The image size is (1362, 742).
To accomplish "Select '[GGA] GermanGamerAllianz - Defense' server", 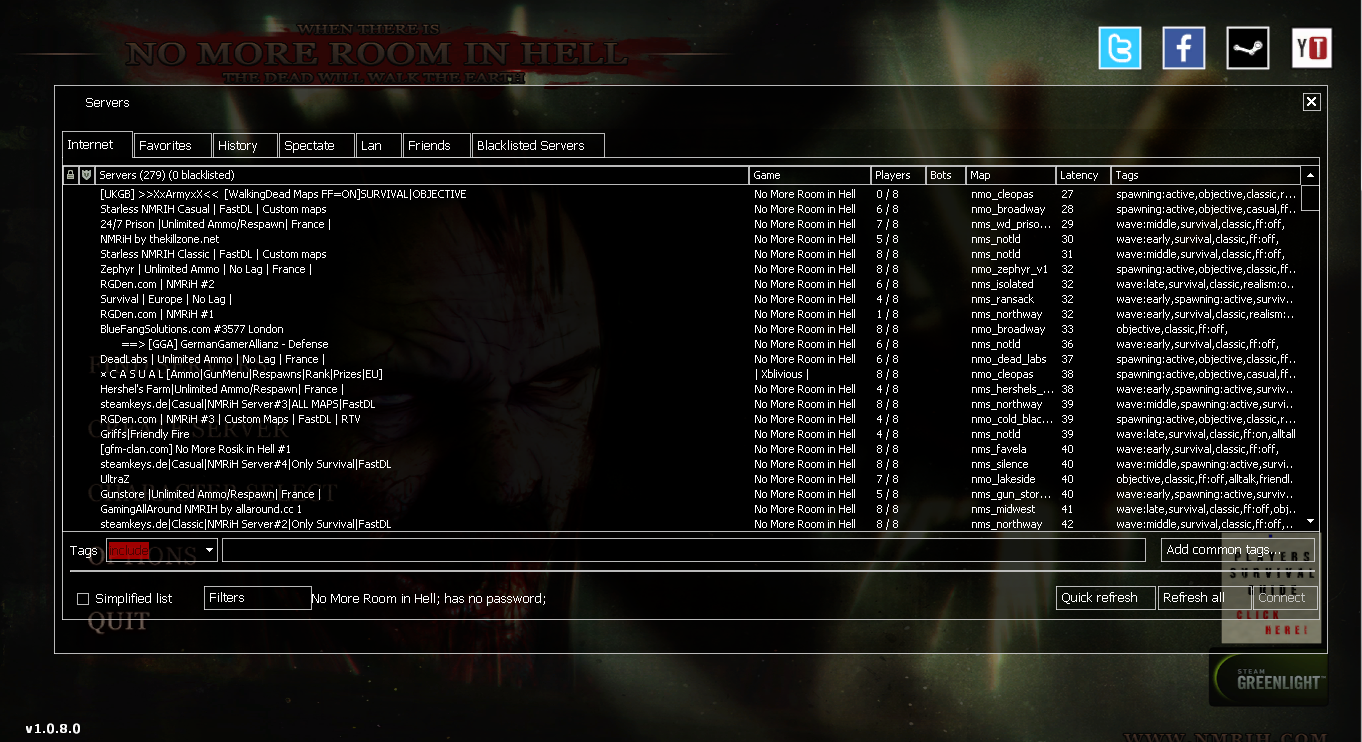I will tap(682, 344).
